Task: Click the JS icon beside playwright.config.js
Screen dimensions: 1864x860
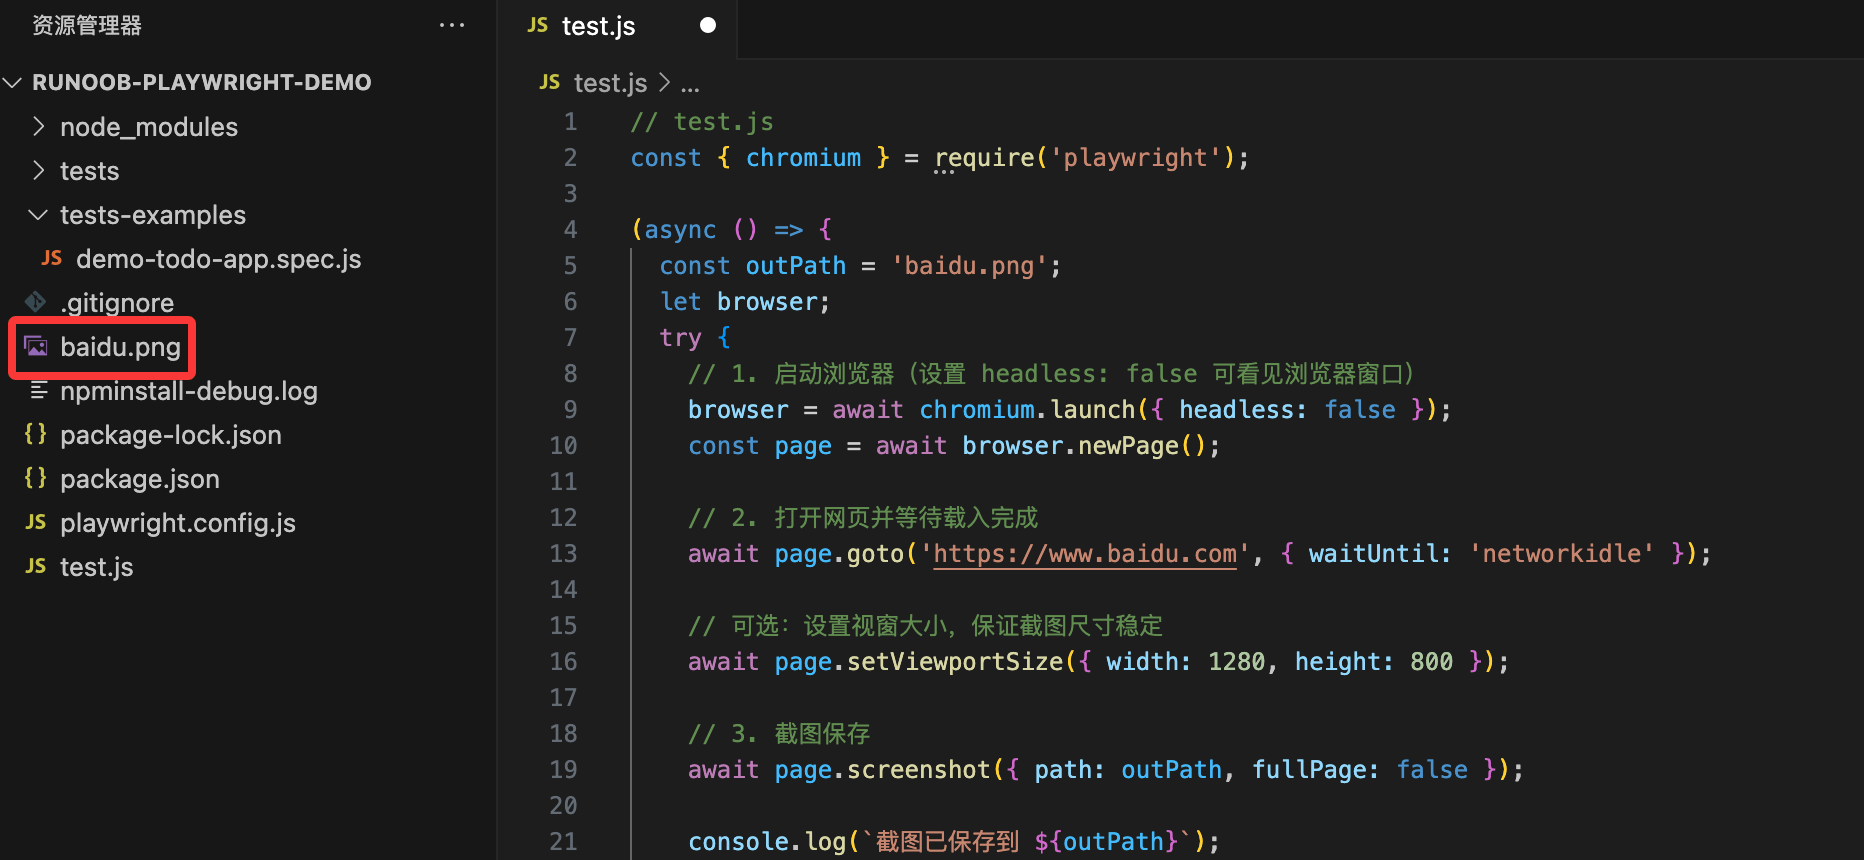Action: 36,522
